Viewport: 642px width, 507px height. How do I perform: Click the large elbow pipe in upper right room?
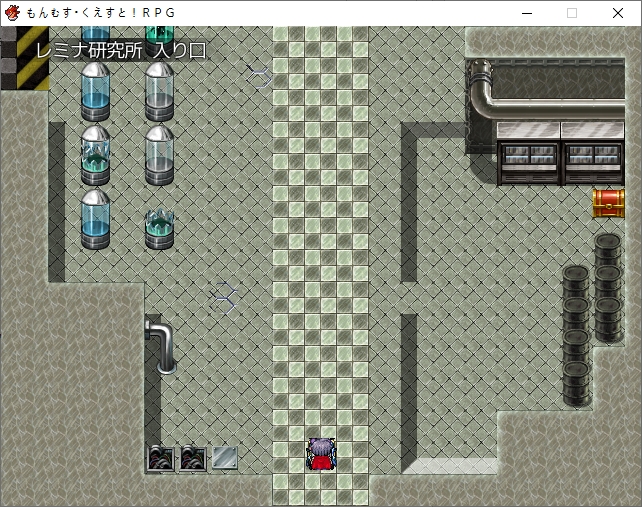coord(546,90)
